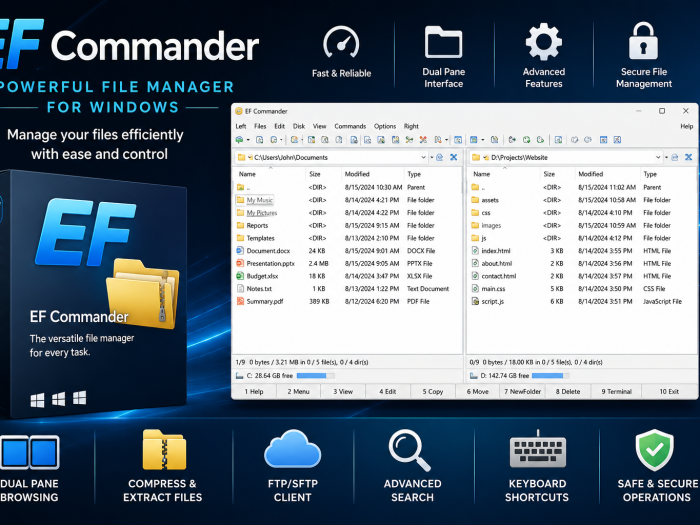Click the left path field showing C:\Users\John\Documents
The height and width of the screenshot is (525, 700).
[x=331, y=157]
